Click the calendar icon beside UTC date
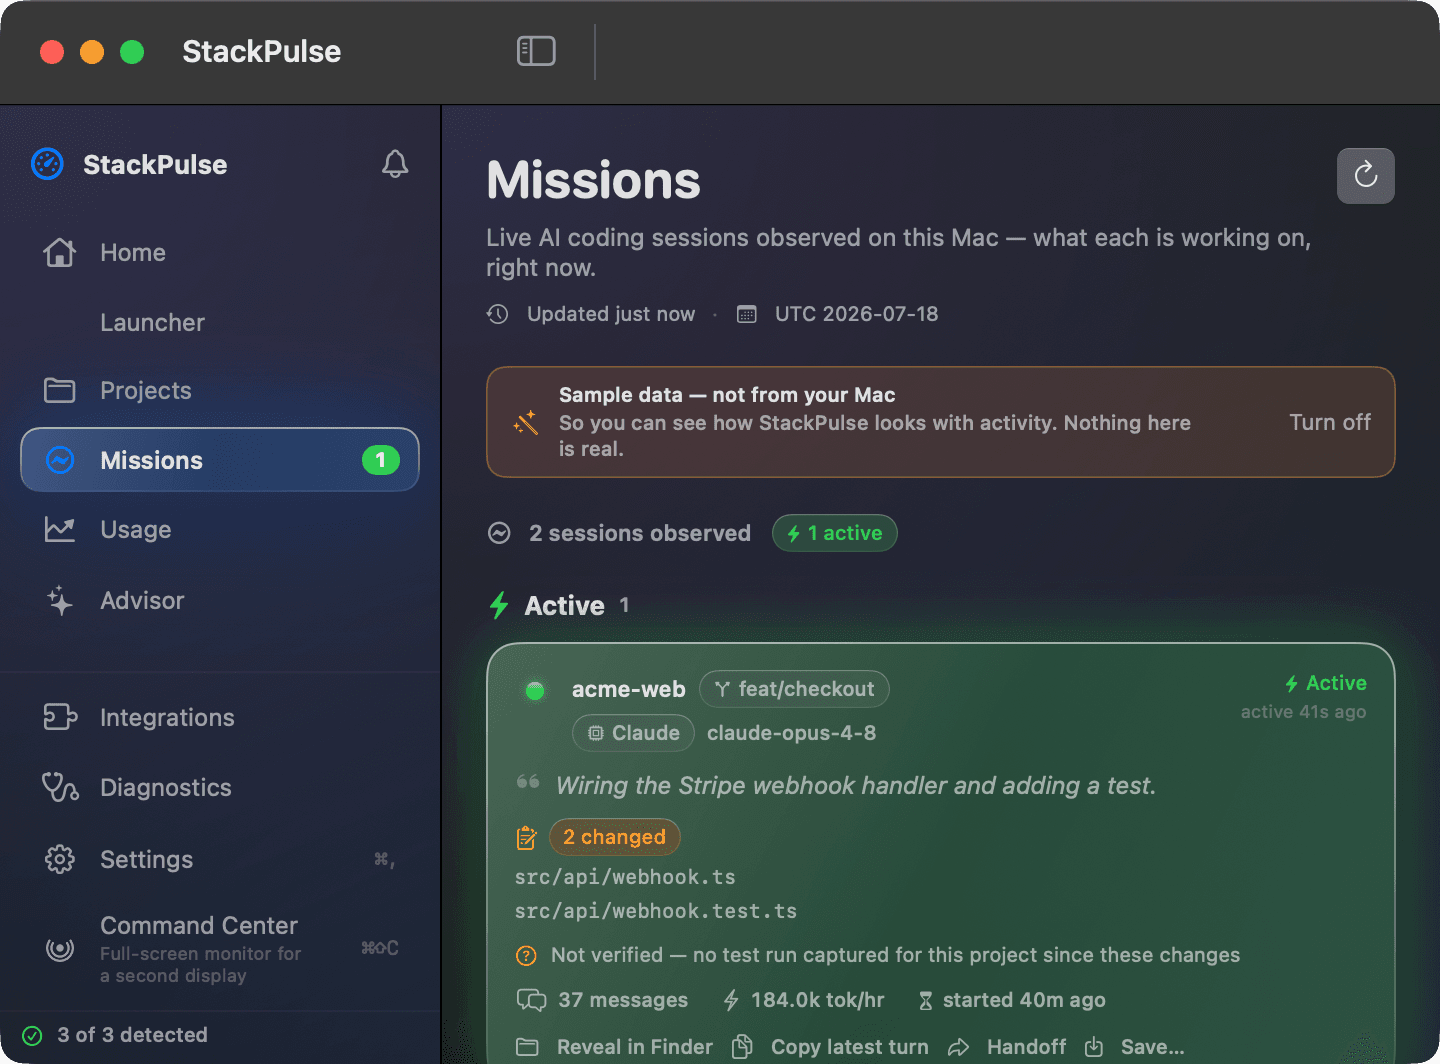This screenshot has width=1440, height=1064. click(747, 314)
